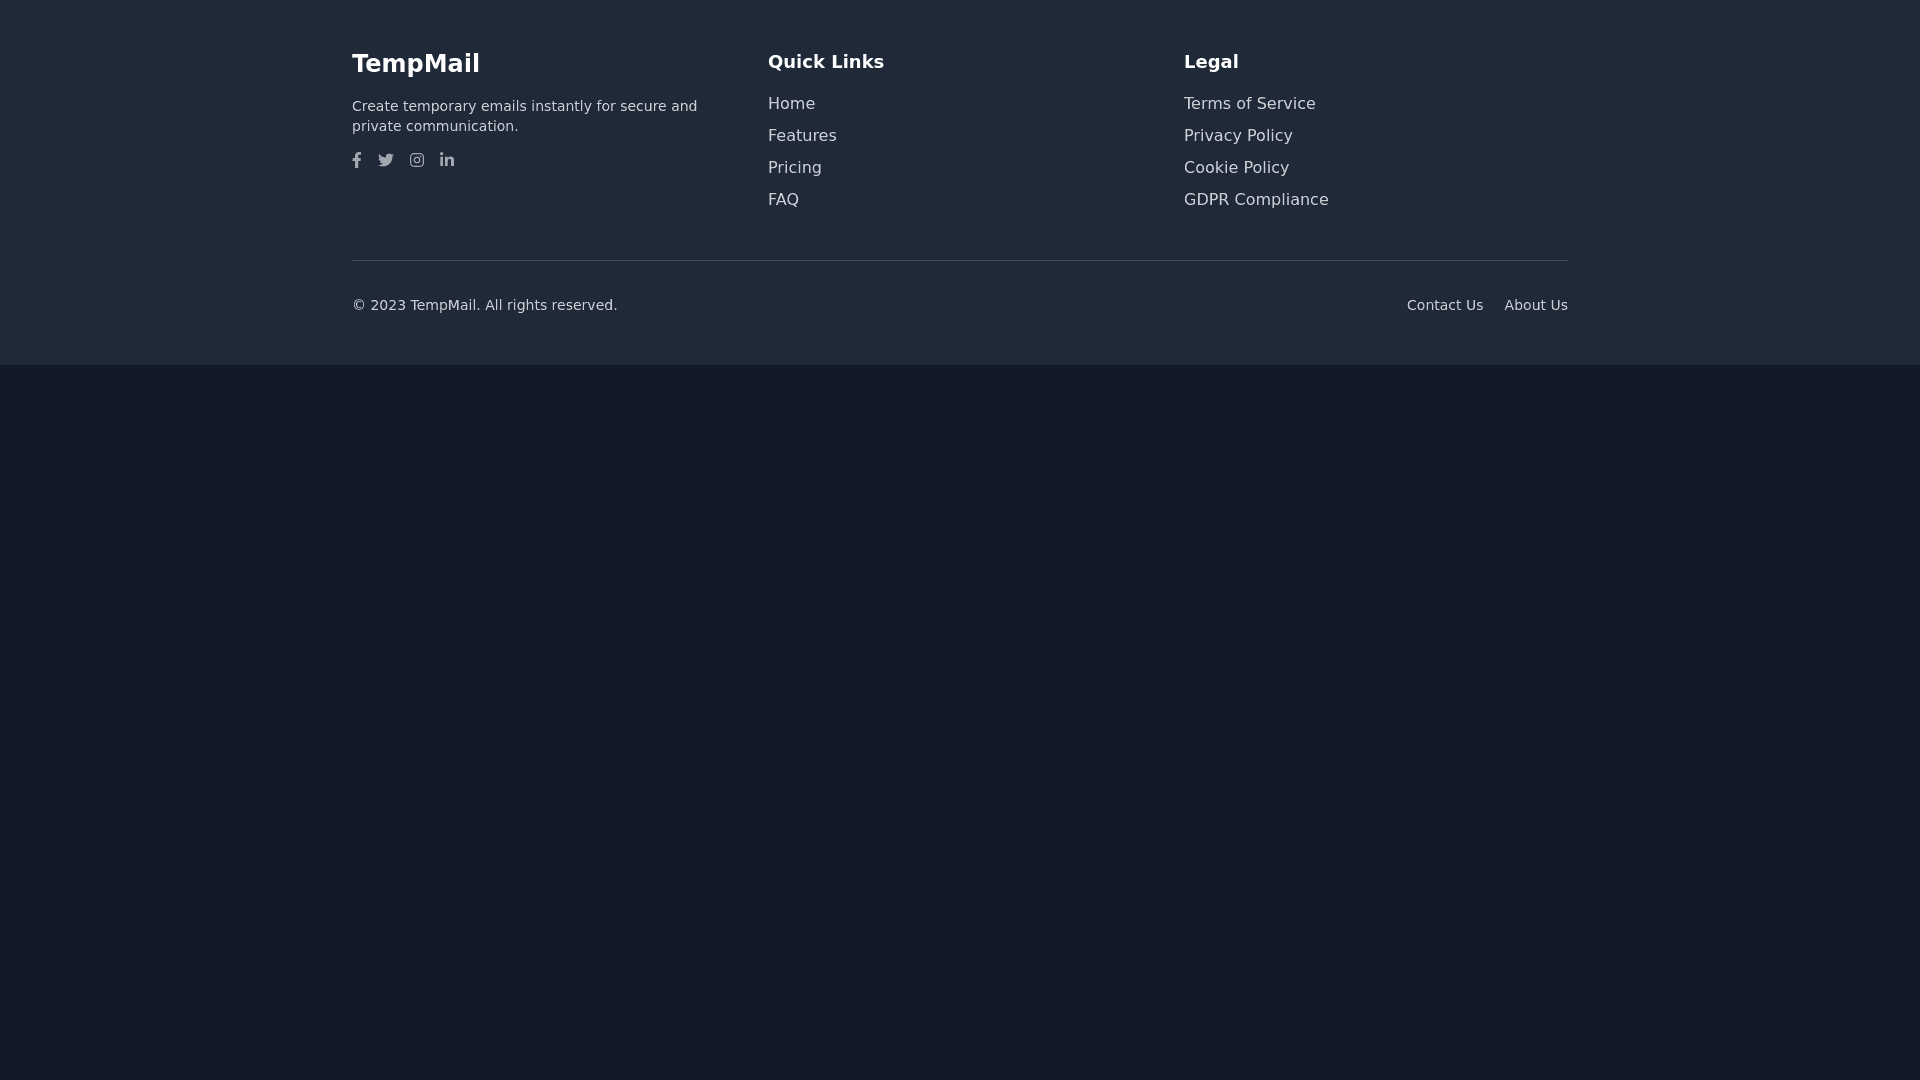The height and width of the screenshot is (1080, 1920).
Task: Open the LinkedIn icon in footer
Action: pyautogui.click(x=447, y=160)
